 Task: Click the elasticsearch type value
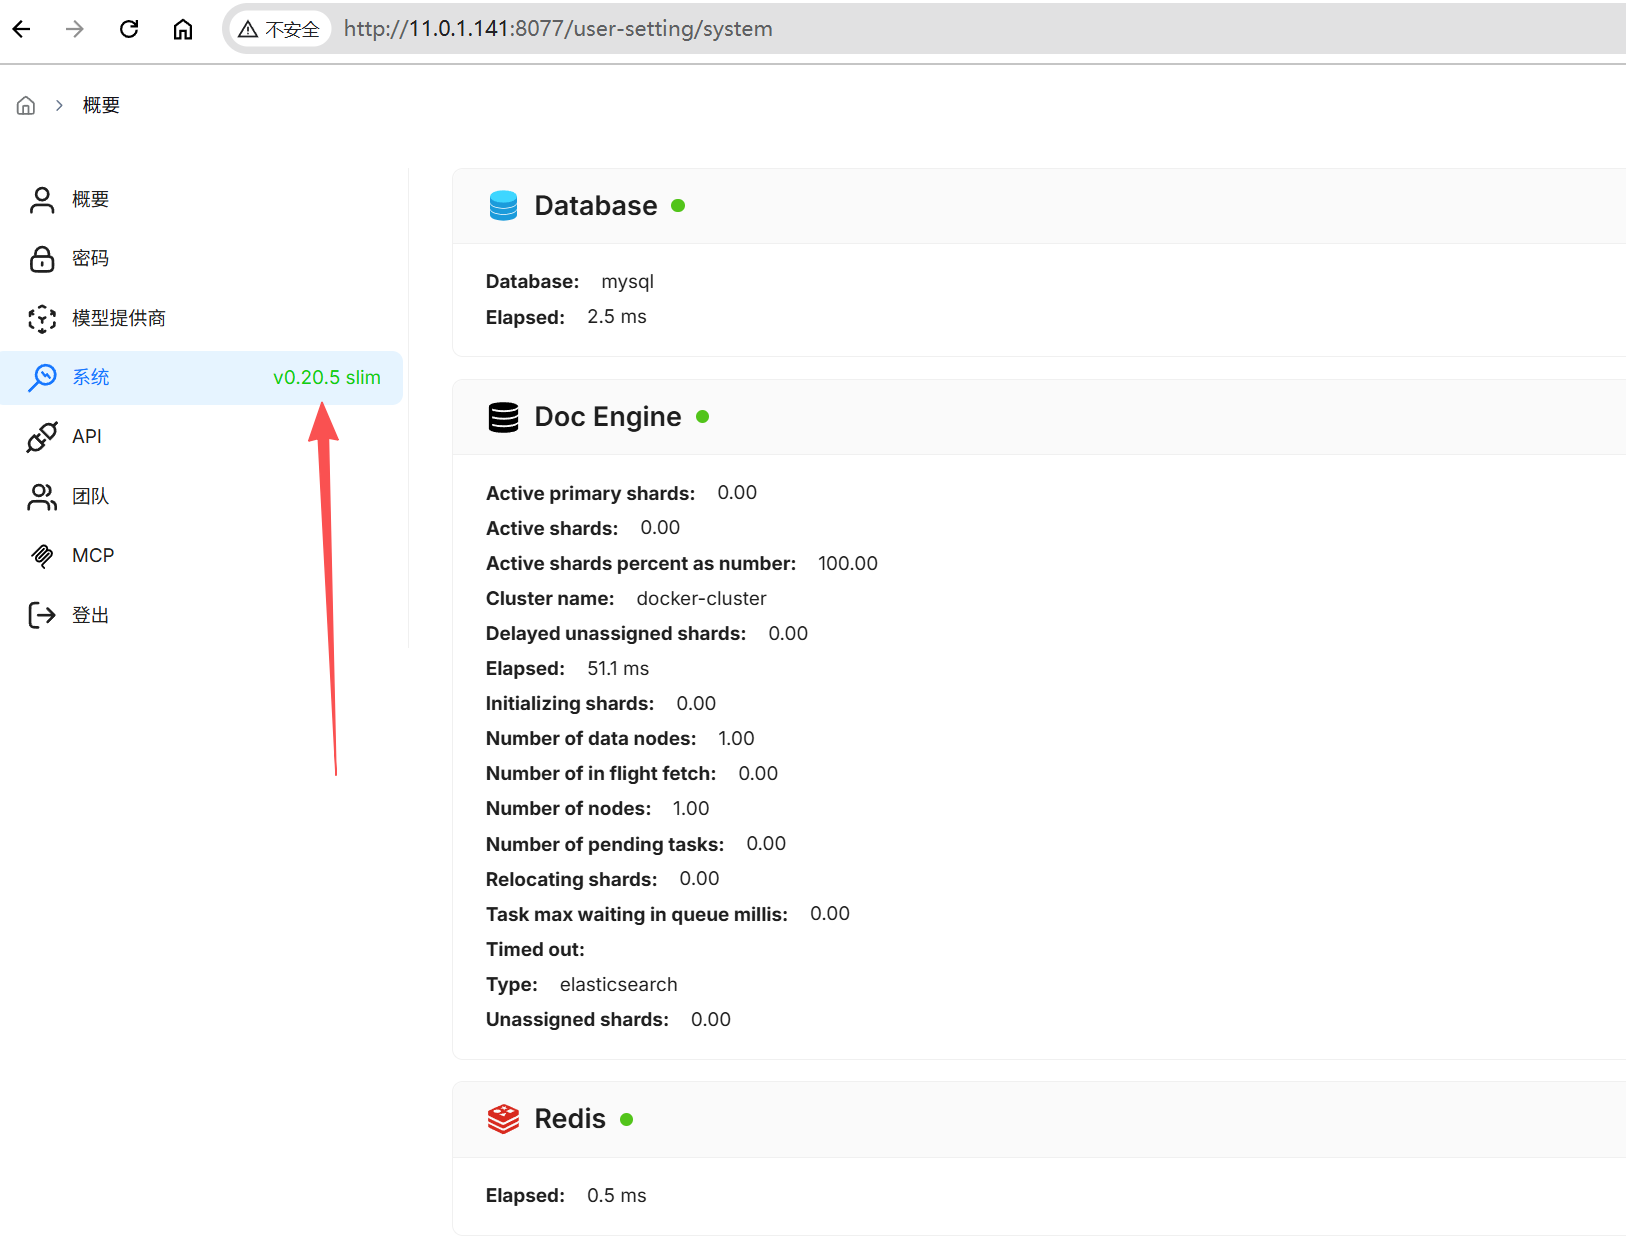(619, 984)
